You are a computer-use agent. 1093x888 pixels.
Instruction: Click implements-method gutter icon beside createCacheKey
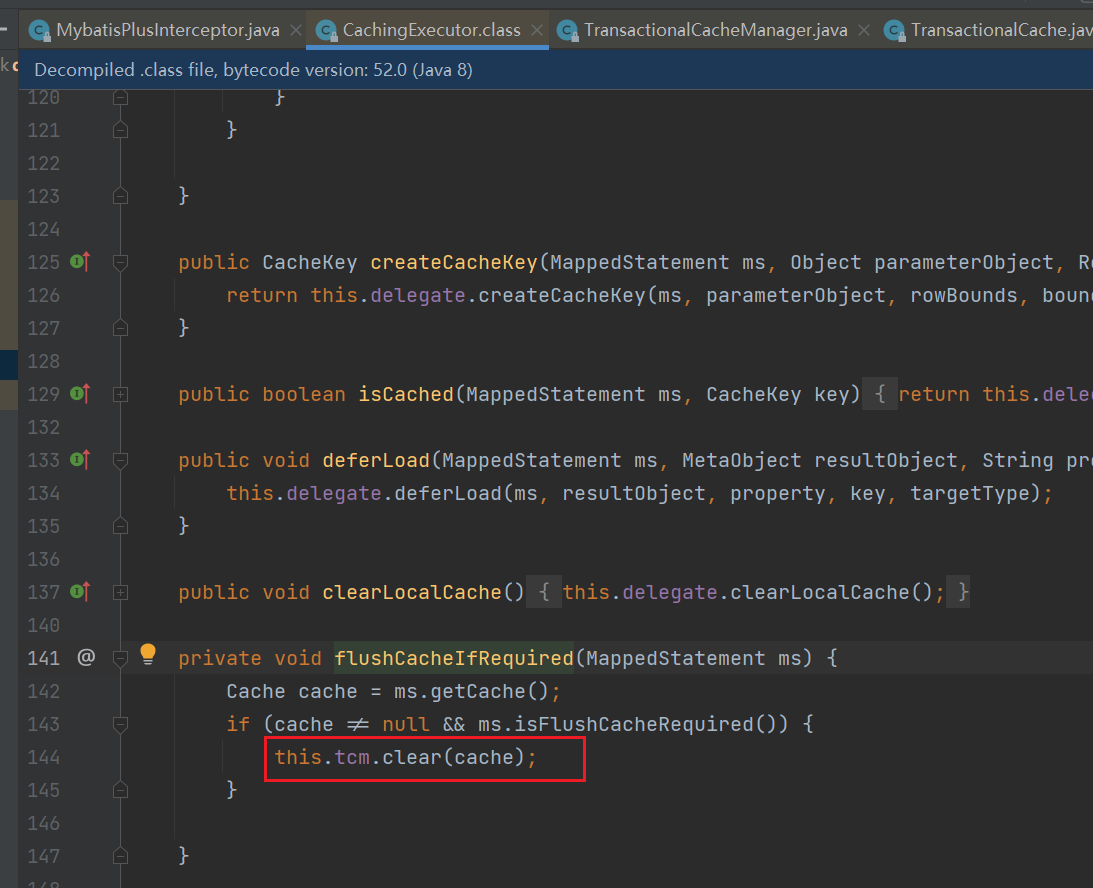pyautogui.click(x=80, y=262)
